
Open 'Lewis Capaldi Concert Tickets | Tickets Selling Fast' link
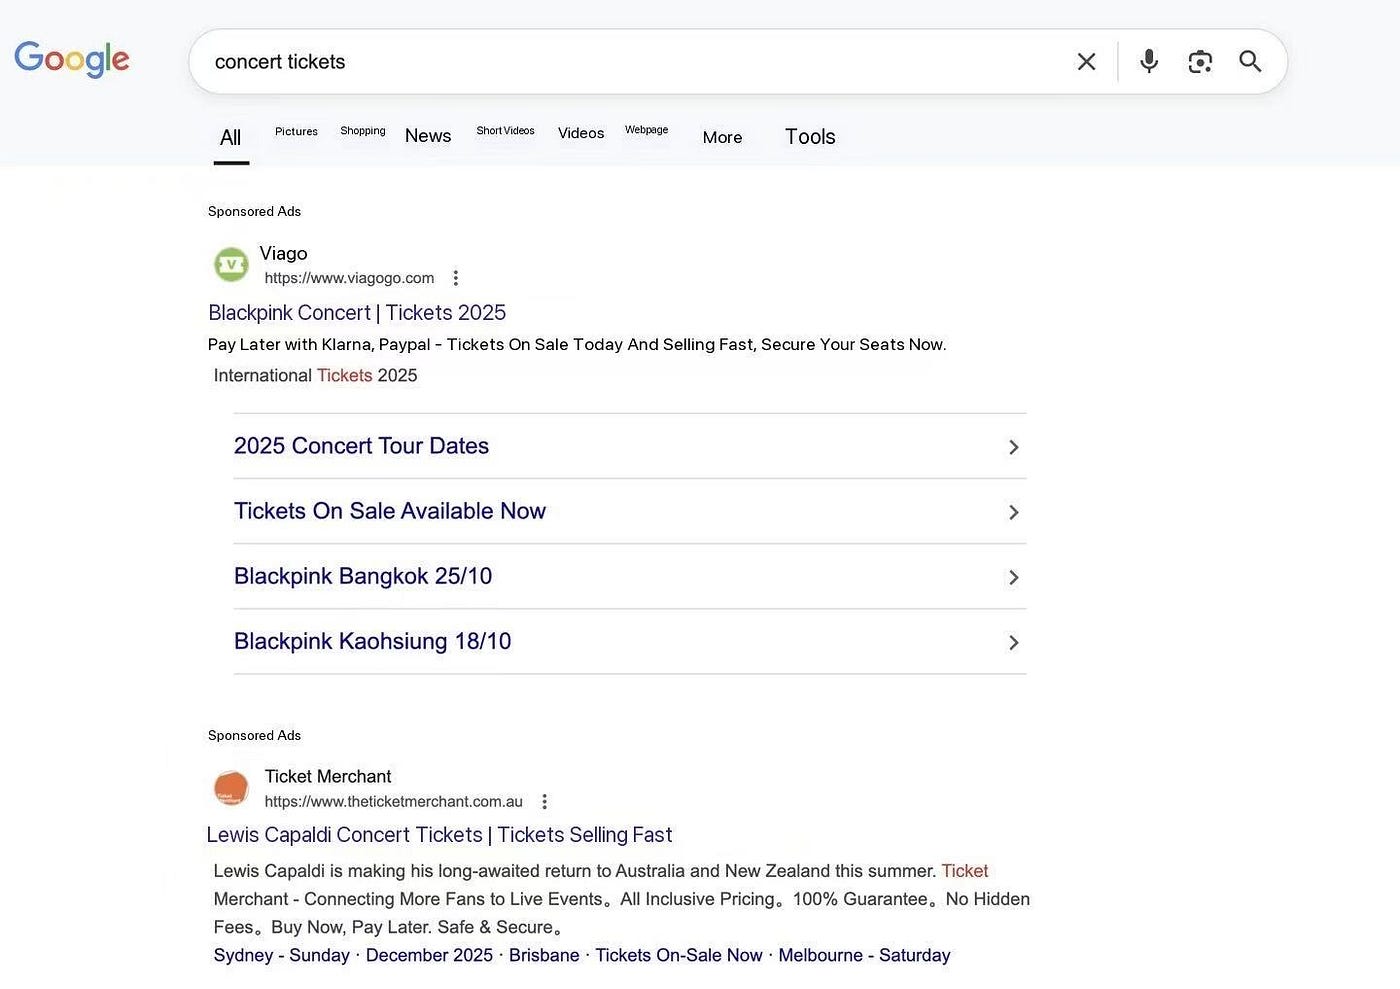click(439, 835)
